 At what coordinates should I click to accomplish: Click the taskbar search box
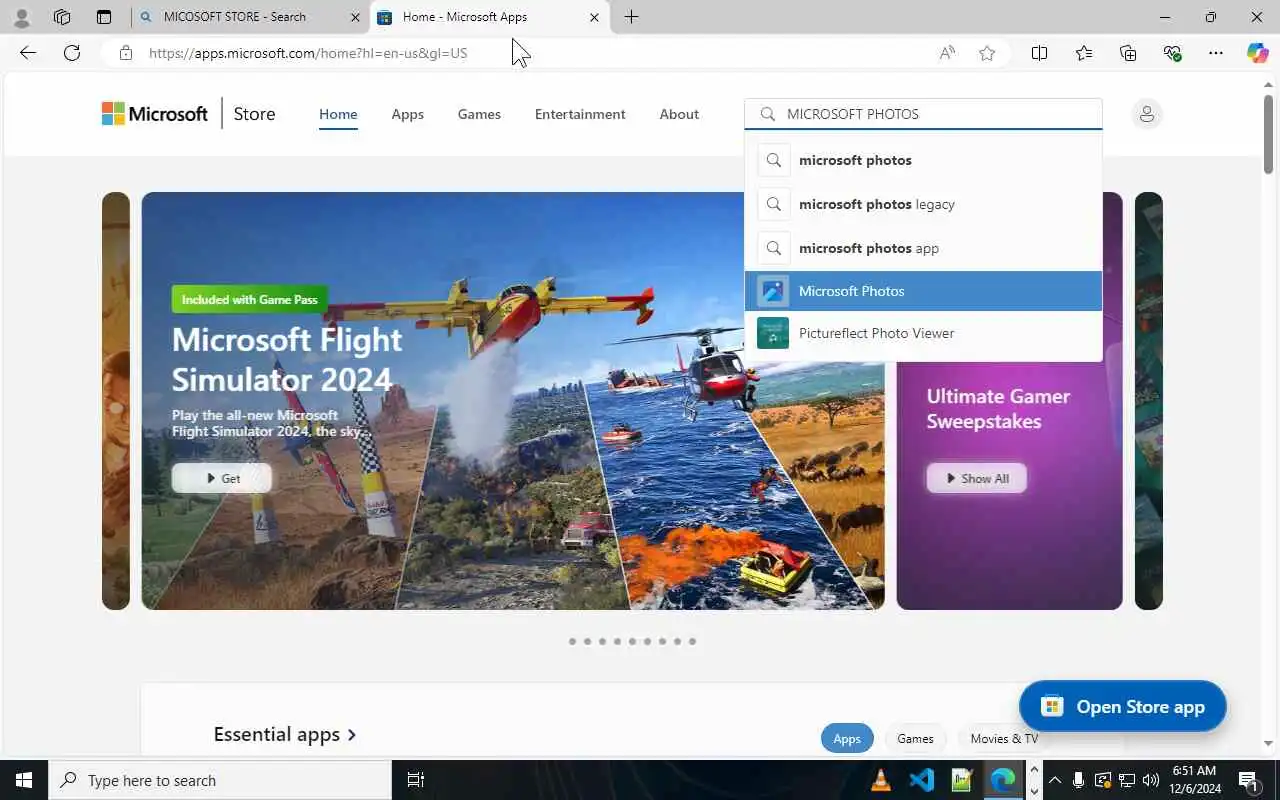click(220, 780)
